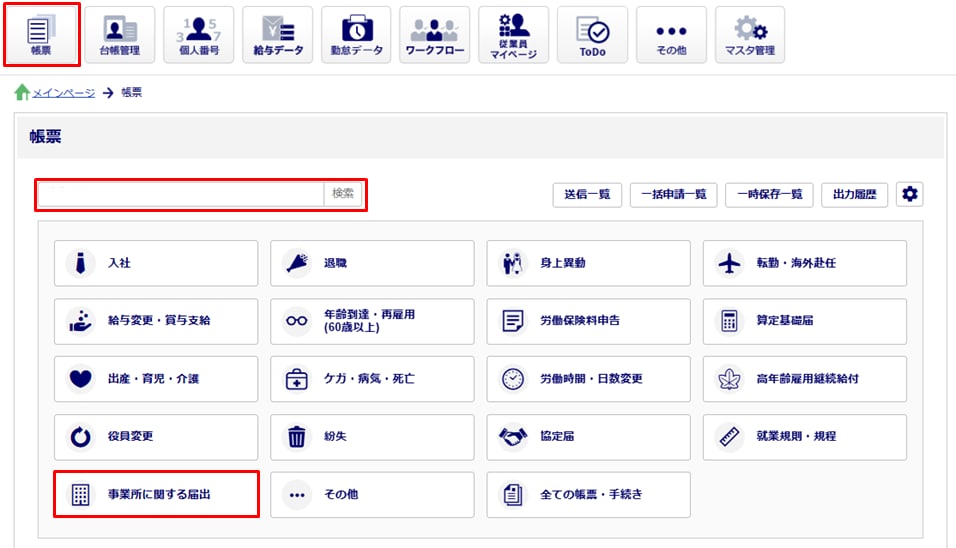Open 給与データ menu icon
956x548 pixels.
pyautogui.click(x=278, y=35)
